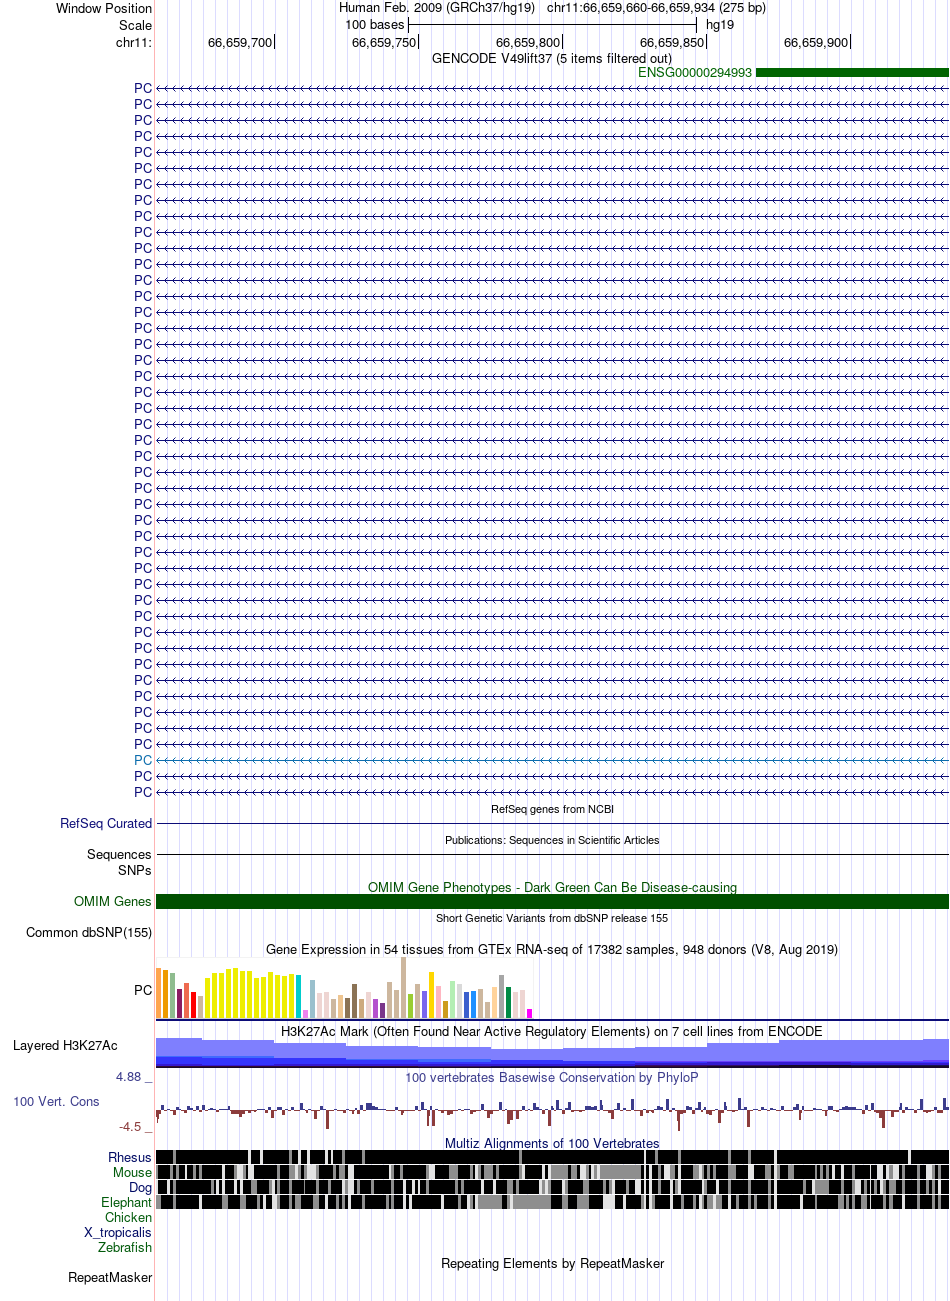
Task: Click the 66,659,750 coordinate on the ruler
Action: (384, 43)
